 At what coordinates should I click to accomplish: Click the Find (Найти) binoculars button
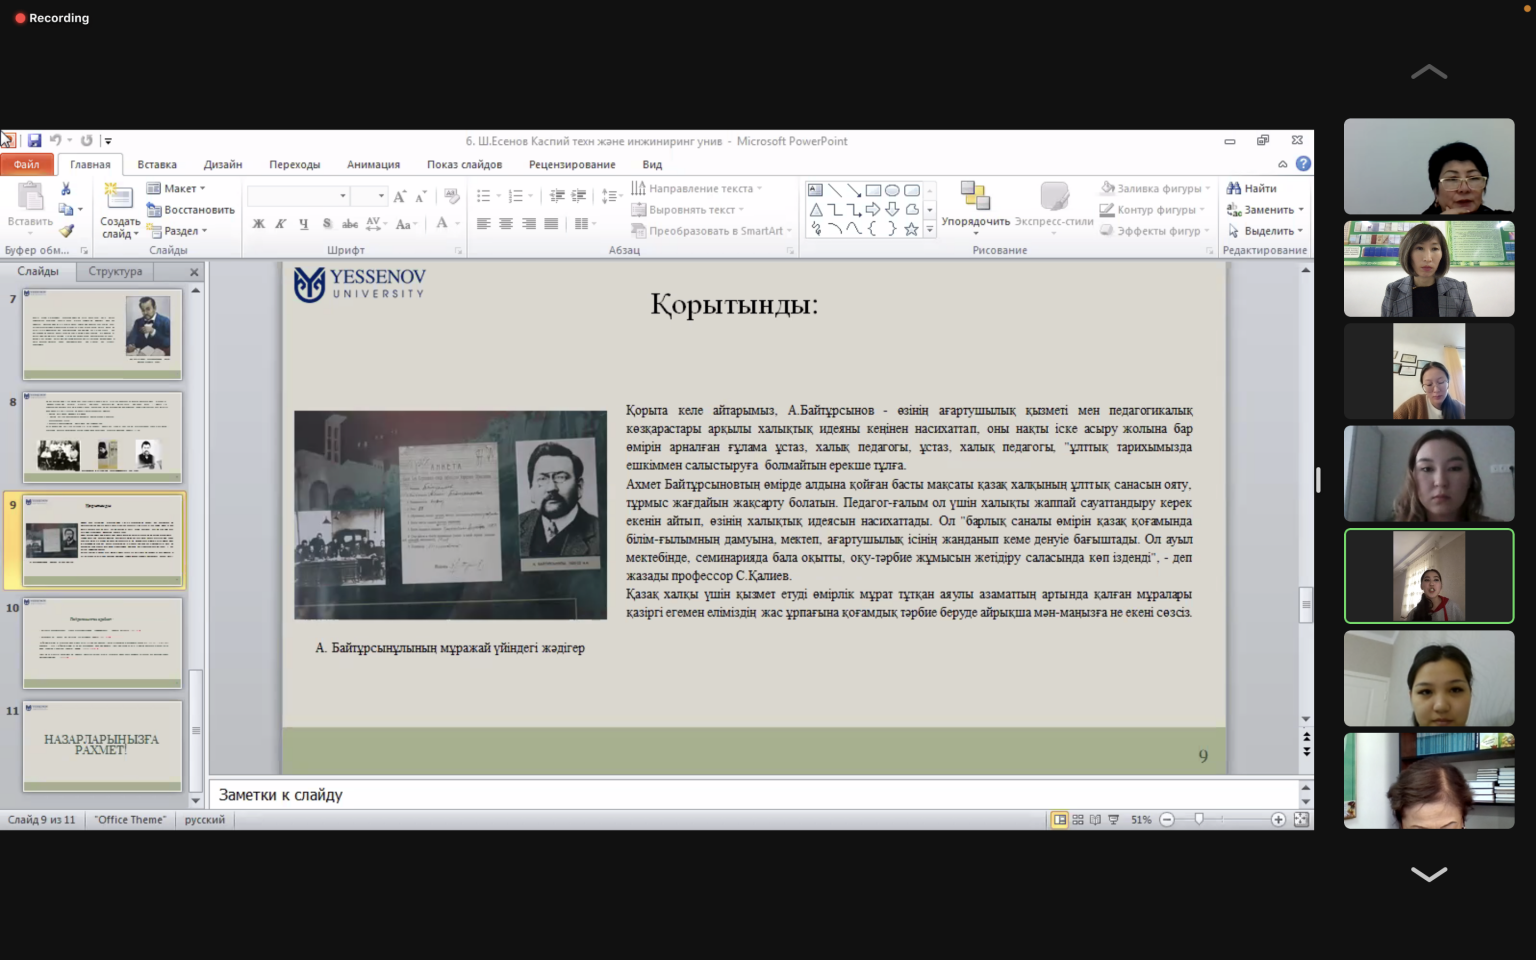[x=1252, y=188]
